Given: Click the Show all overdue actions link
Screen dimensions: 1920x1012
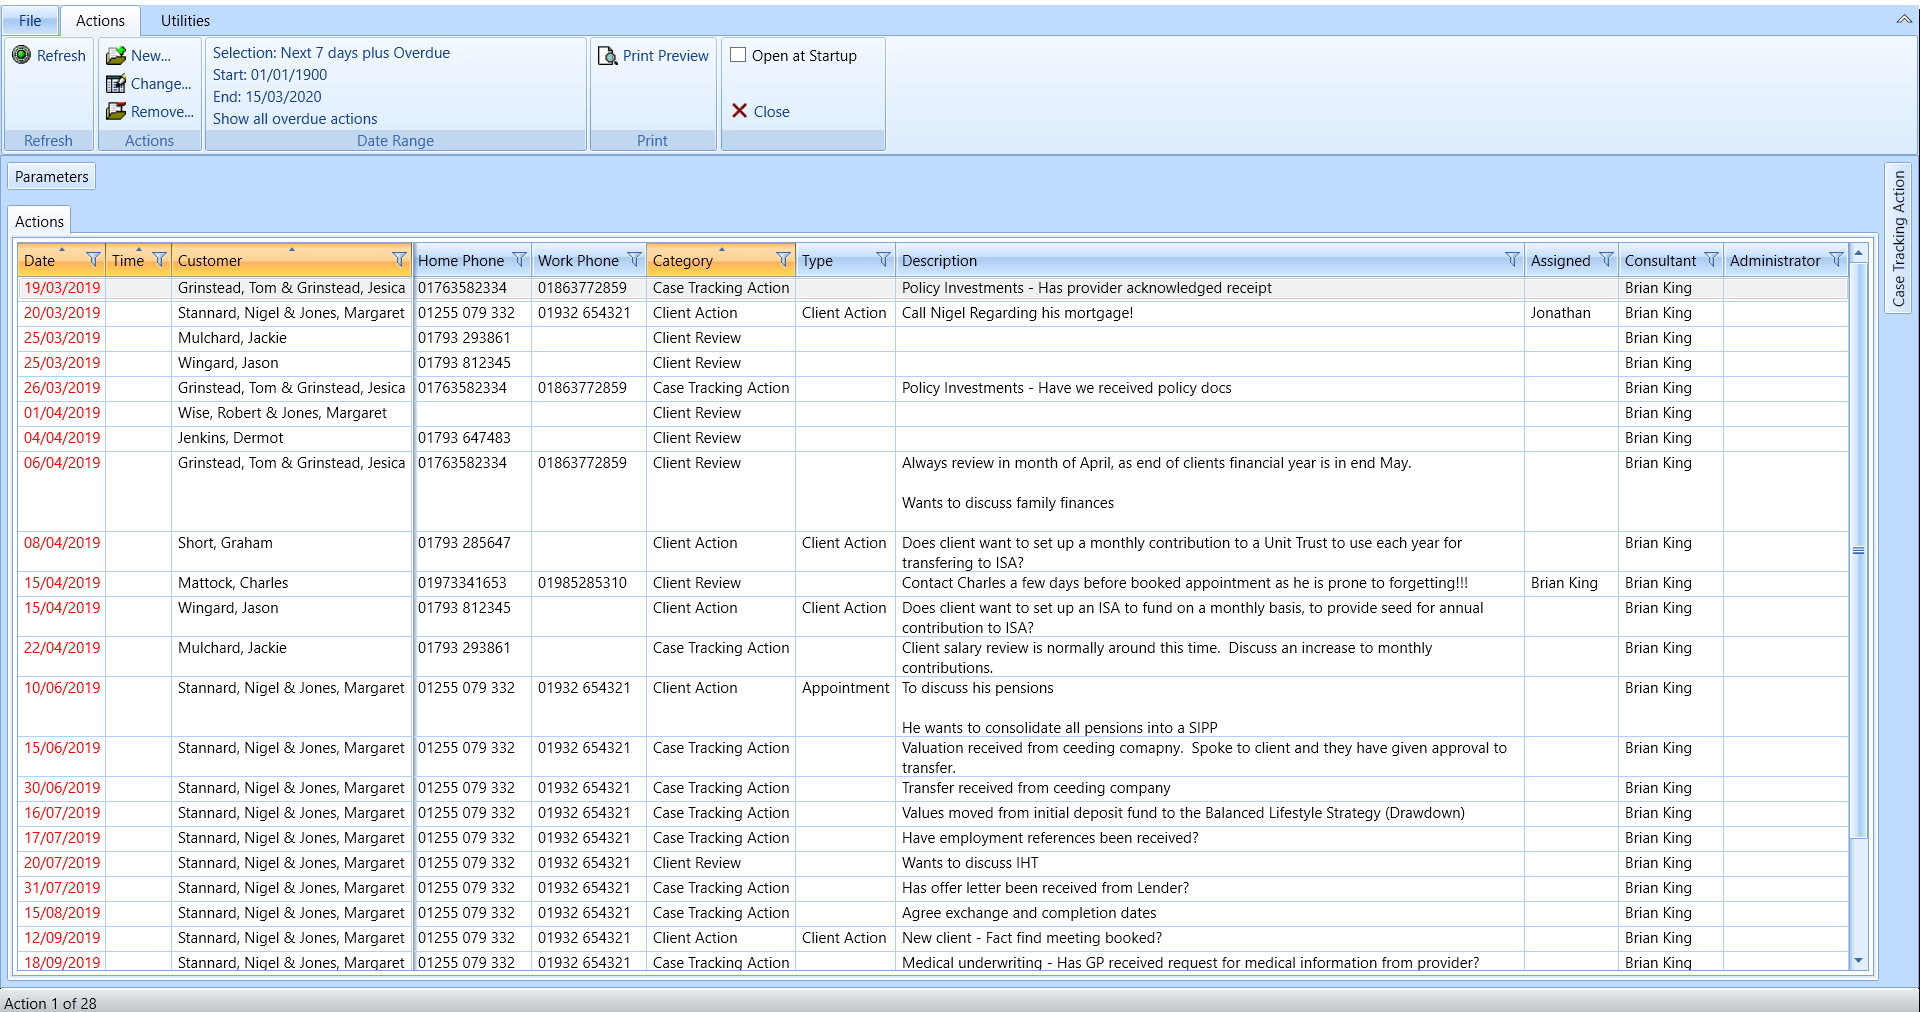Looking at the screenshot, I should point(295,119).
